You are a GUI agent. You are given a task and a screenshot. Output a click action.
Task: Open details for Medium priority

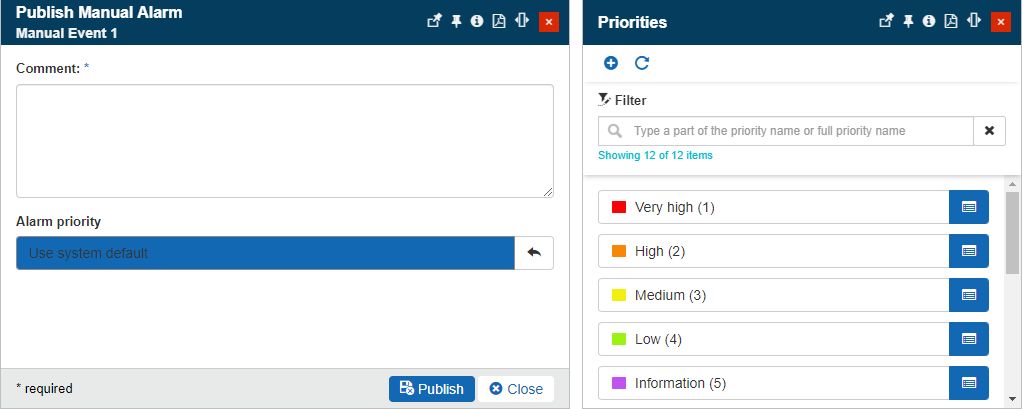[968, 295]
